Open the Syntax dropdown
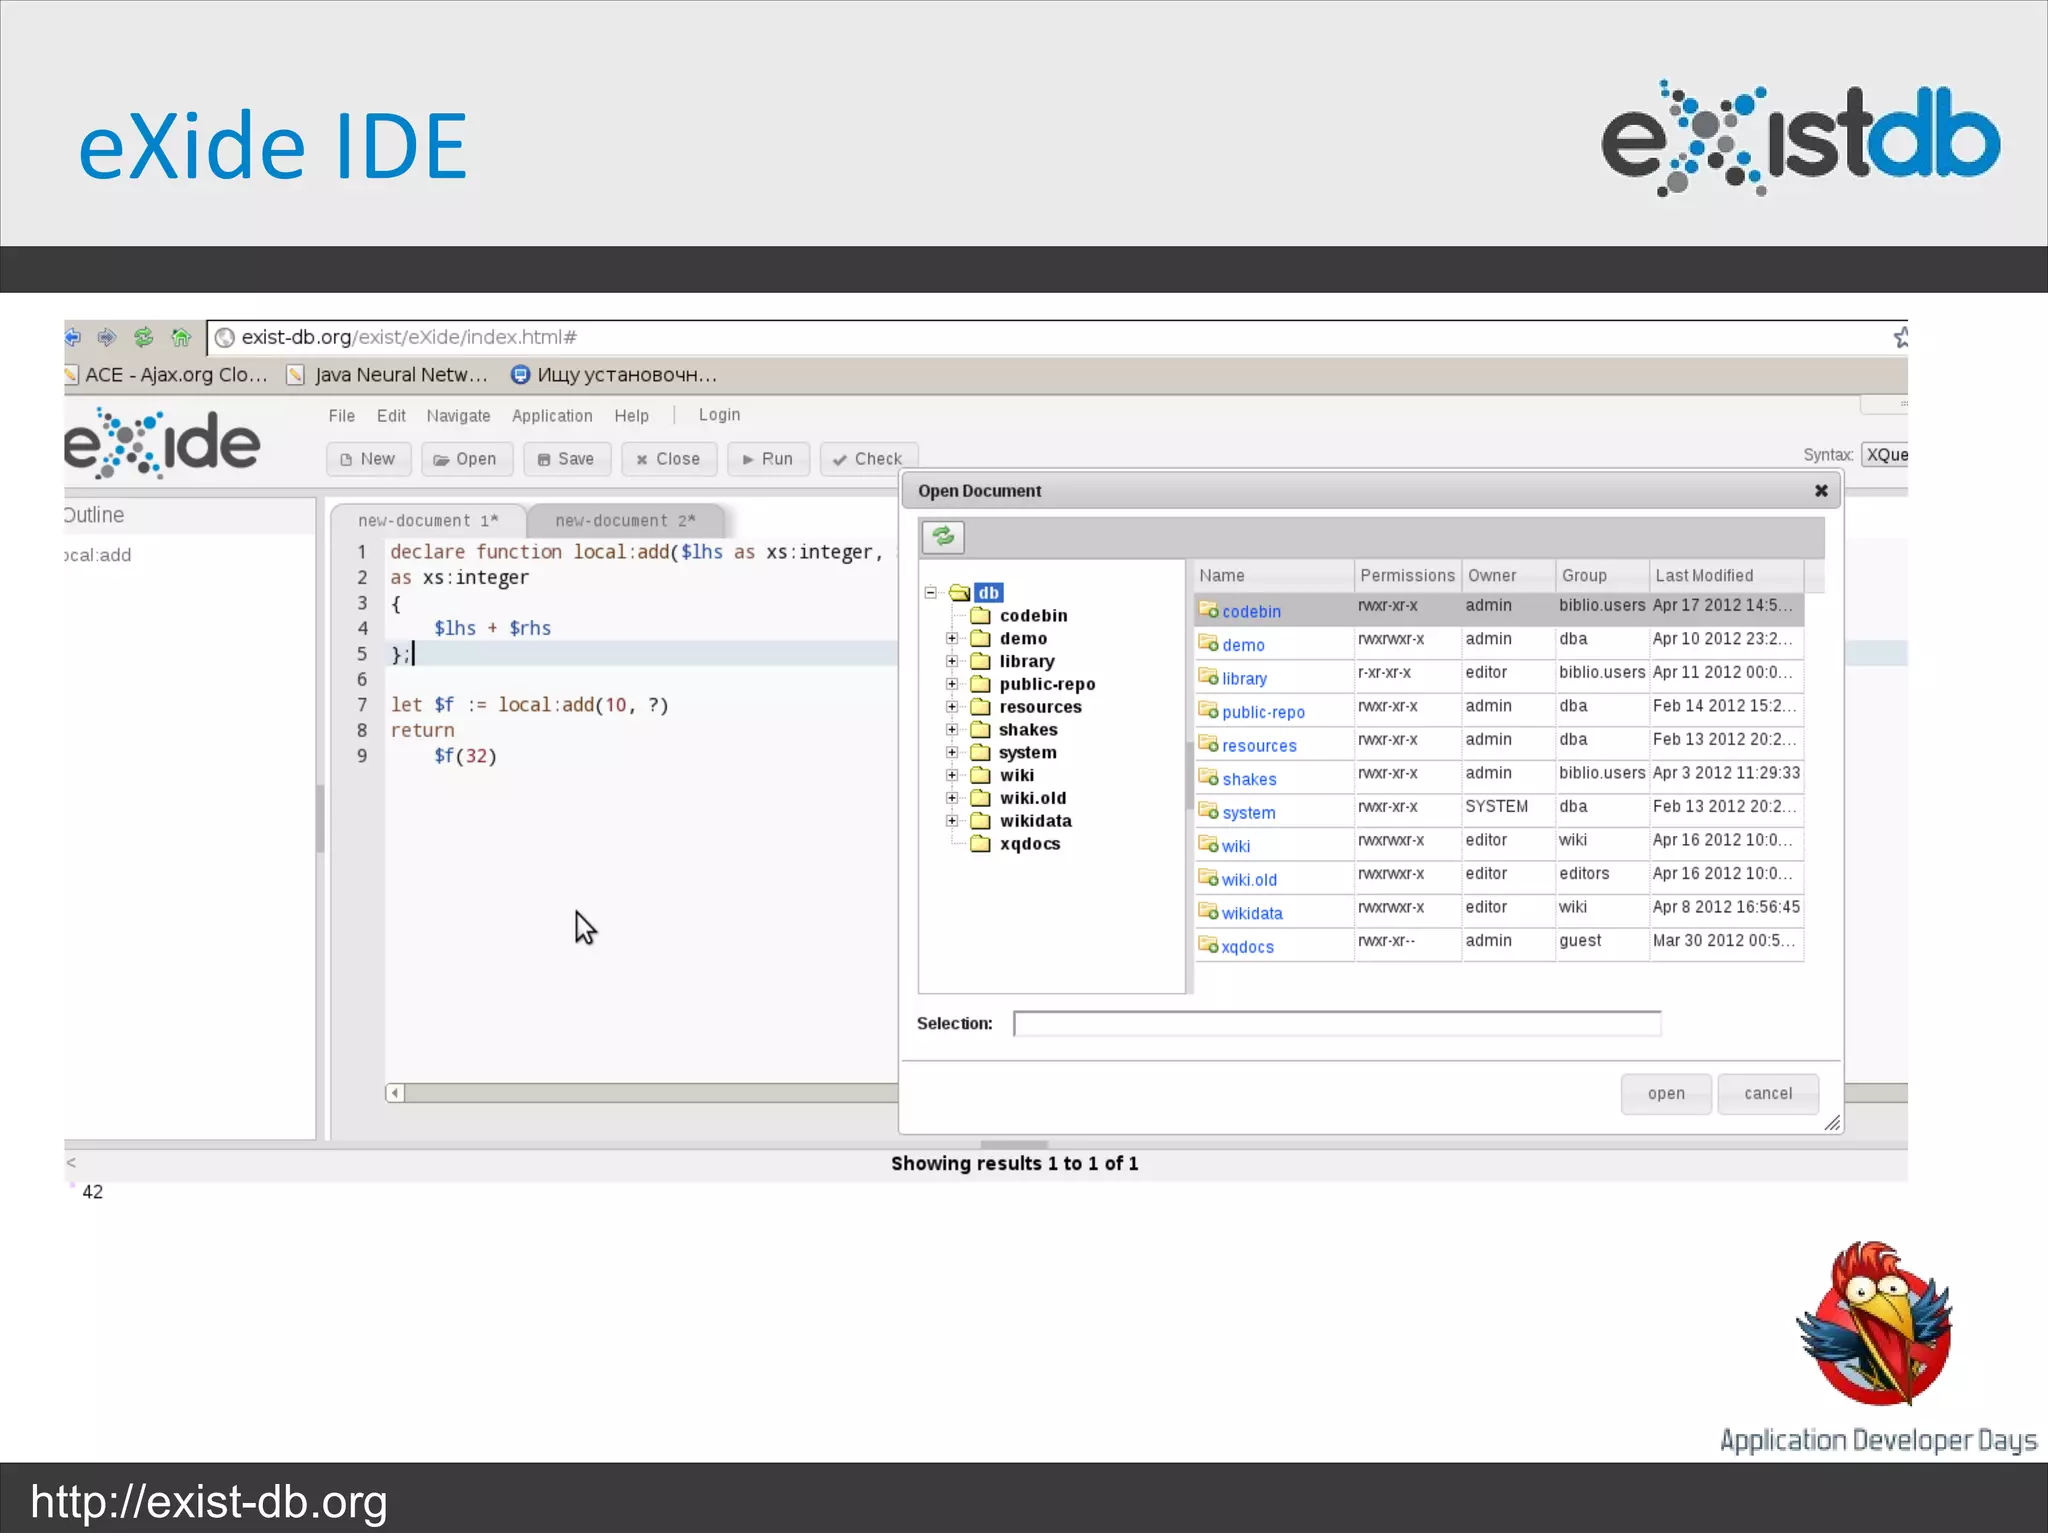Viewport: 2048px width, 1536px height. (1884, 455)
